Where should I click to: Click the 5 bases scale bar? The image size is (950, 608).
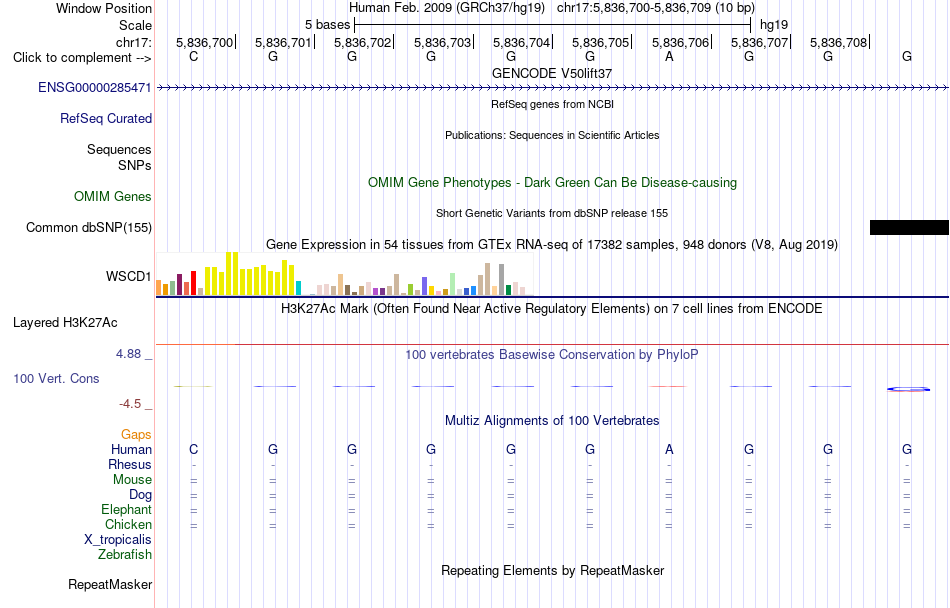(552, 25)
